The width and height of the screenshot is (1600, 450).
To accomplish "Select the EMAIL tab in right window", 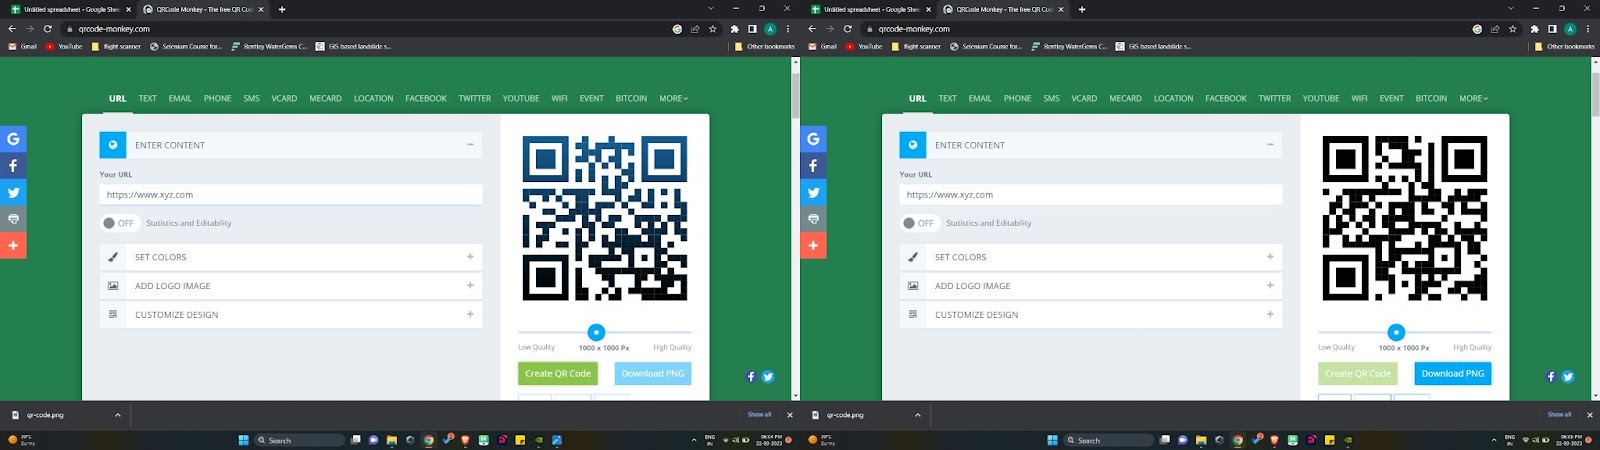I will point(980,99).
